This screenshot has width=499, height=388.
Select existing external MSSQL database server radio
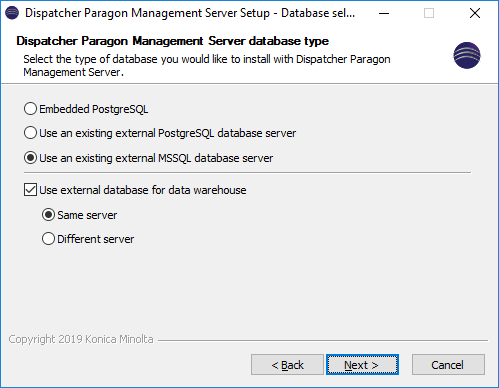[30, 158]
